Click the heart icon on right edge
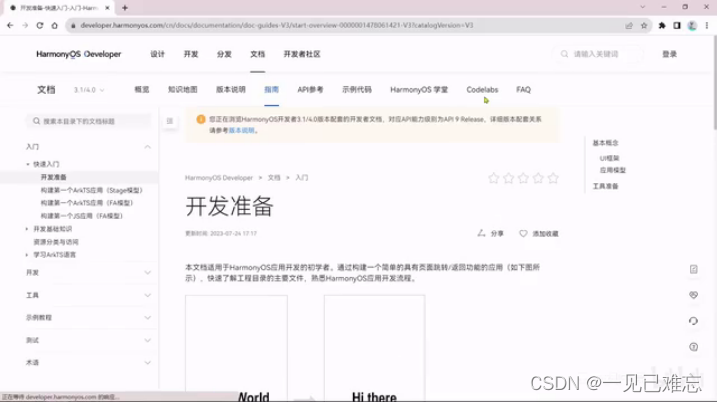This screenshot has height=402, width=717. pos(694,295)
